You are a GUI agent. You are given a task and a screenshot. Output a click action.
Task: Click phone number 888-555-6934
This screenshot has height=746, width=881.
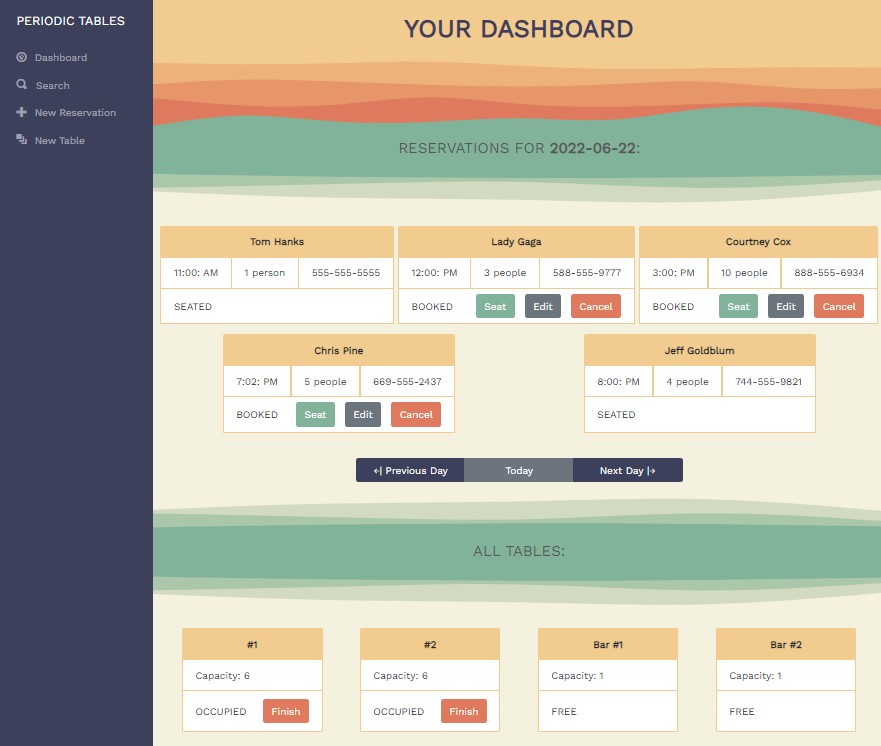pyautogui.click(x=829, y=272)
